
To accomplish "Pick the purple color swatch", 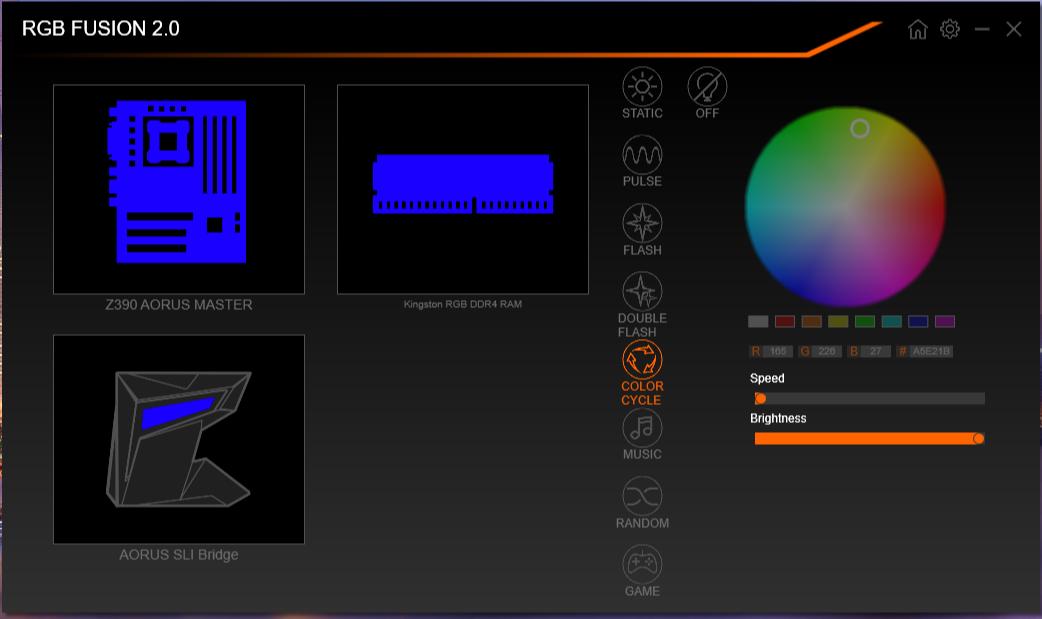I will tap(945, 322).
